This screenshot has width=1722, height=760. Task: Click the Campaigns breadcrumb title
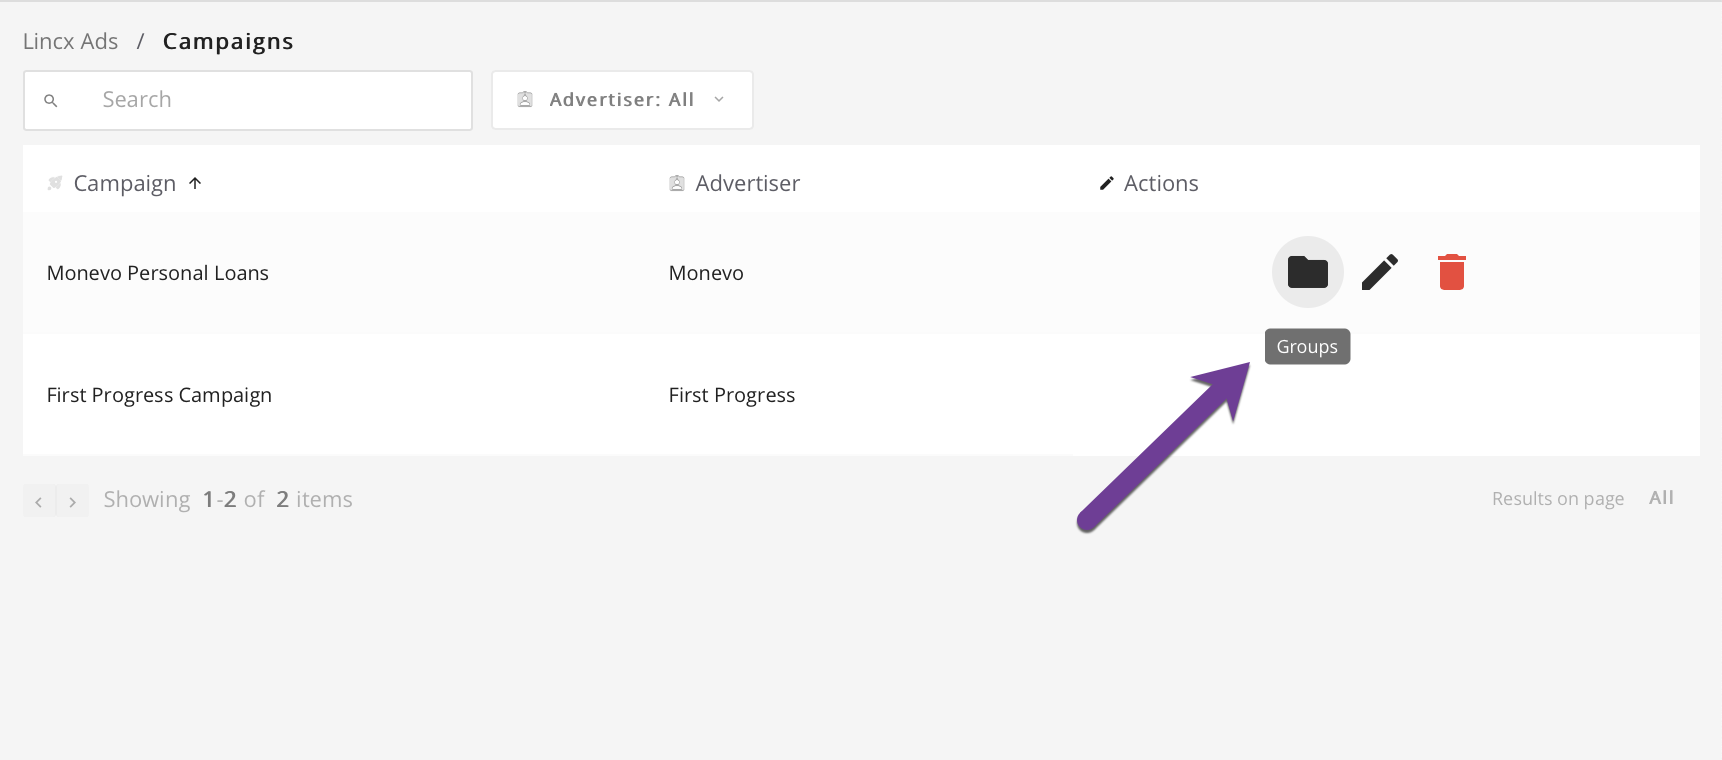228,41
